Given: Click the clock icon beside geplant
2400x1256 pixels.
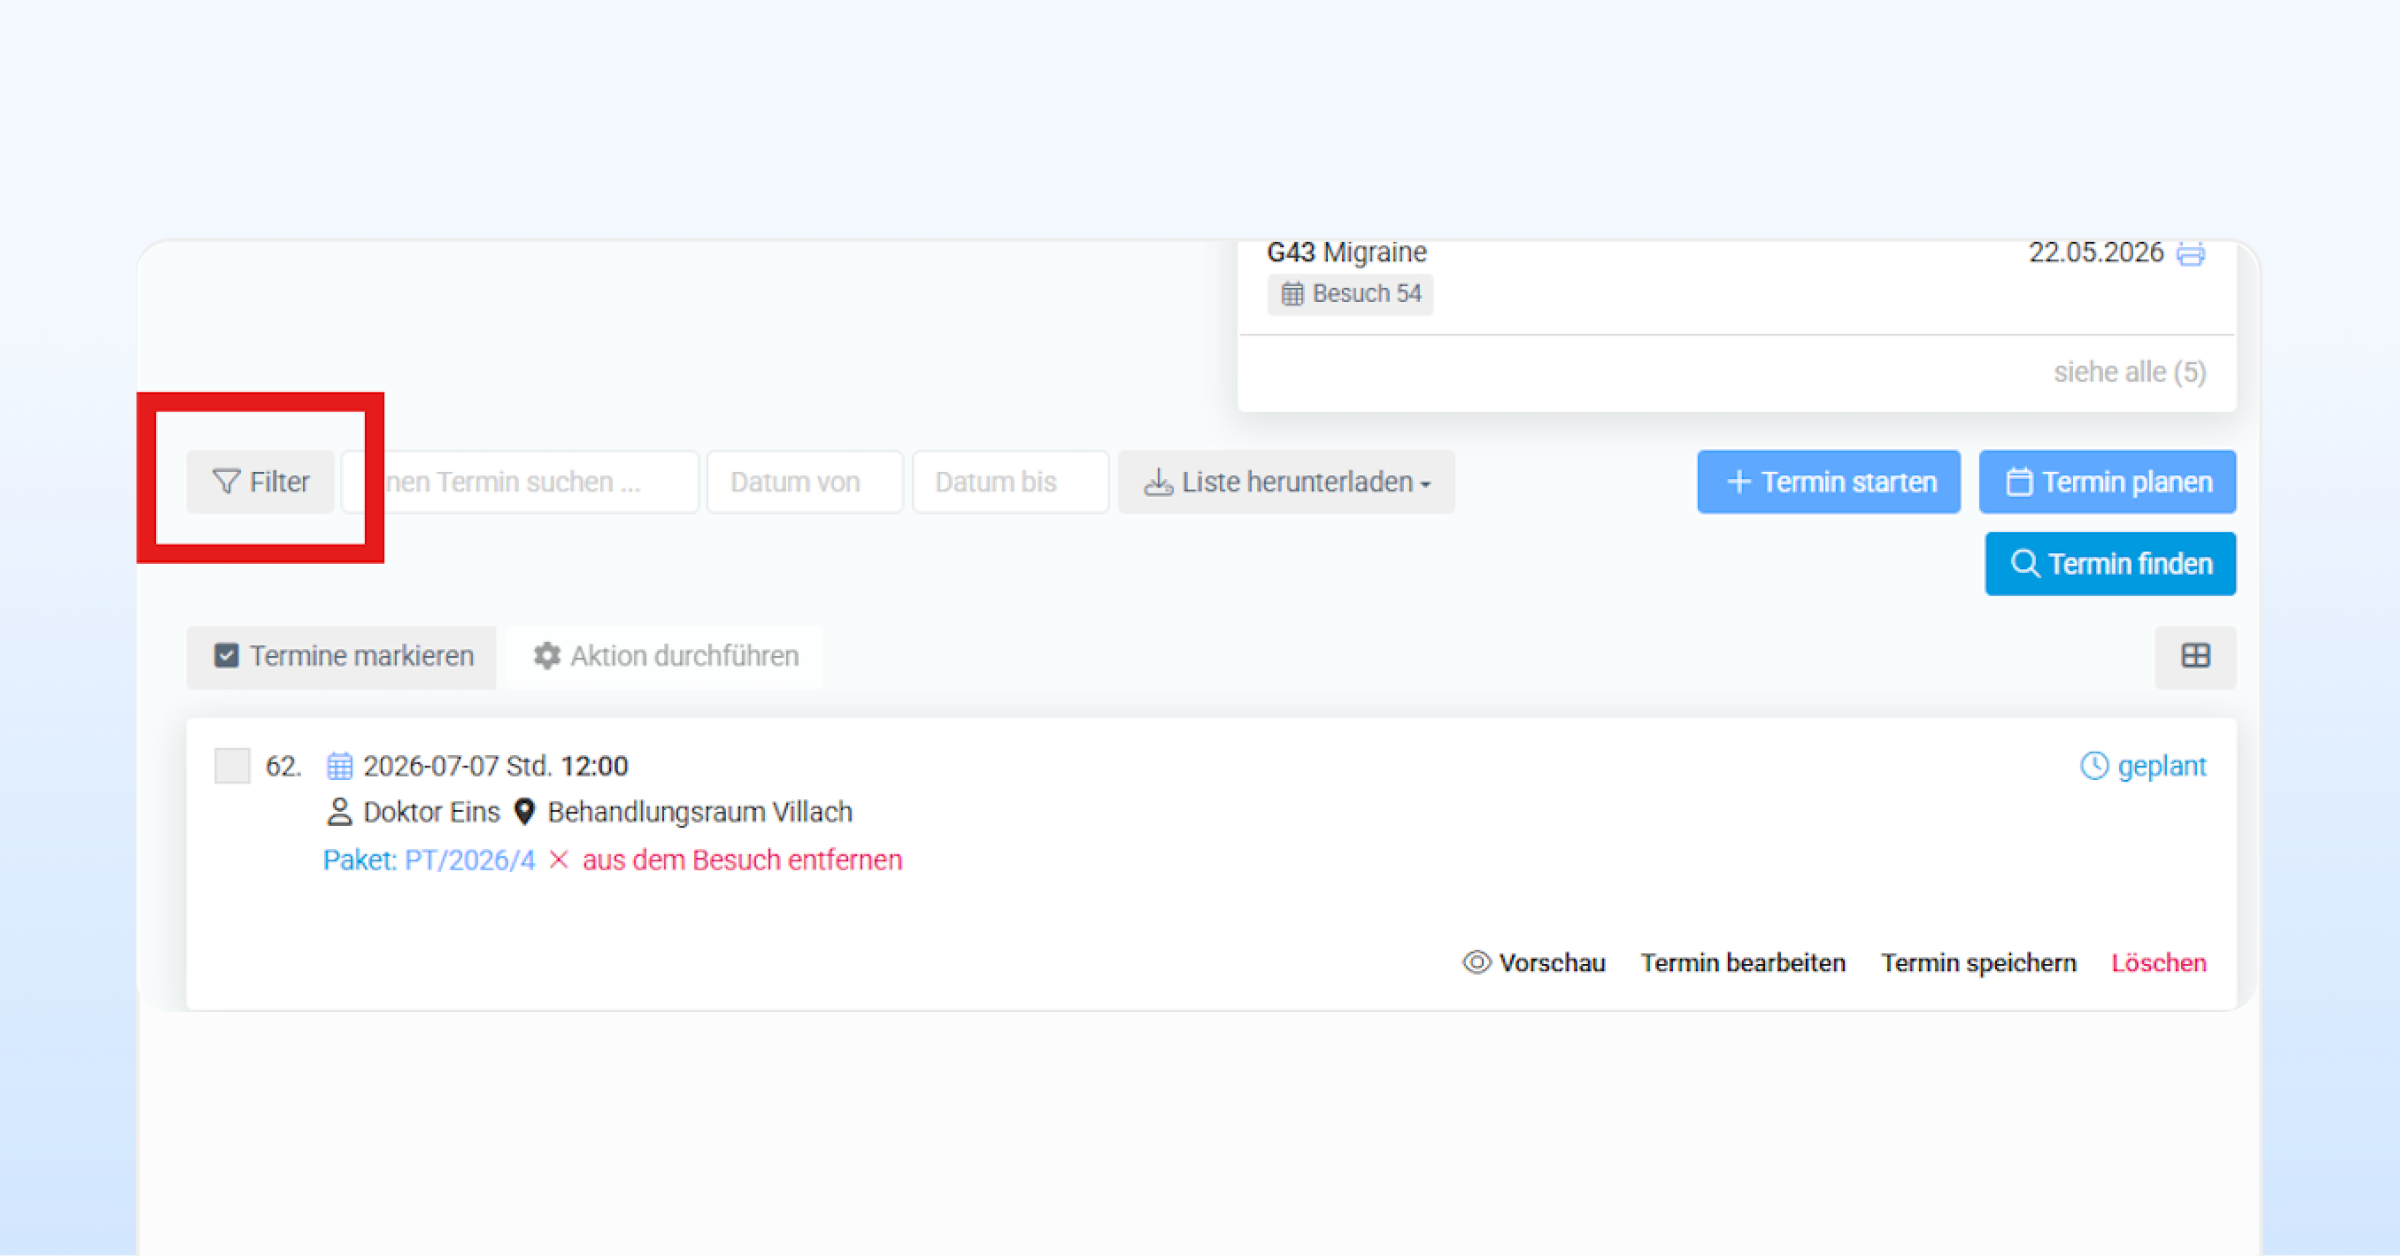Looking at the screenshot, I should [2094, 766].
